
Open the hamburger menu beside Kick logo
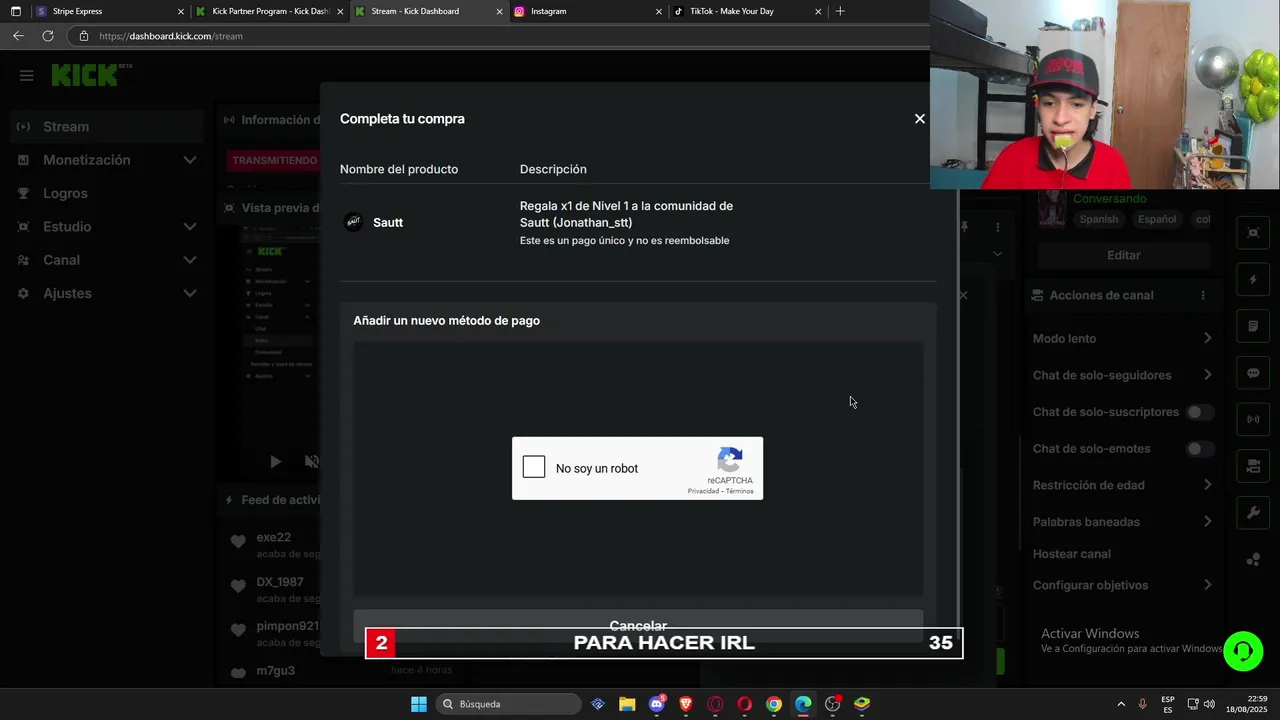coord(27,75)
